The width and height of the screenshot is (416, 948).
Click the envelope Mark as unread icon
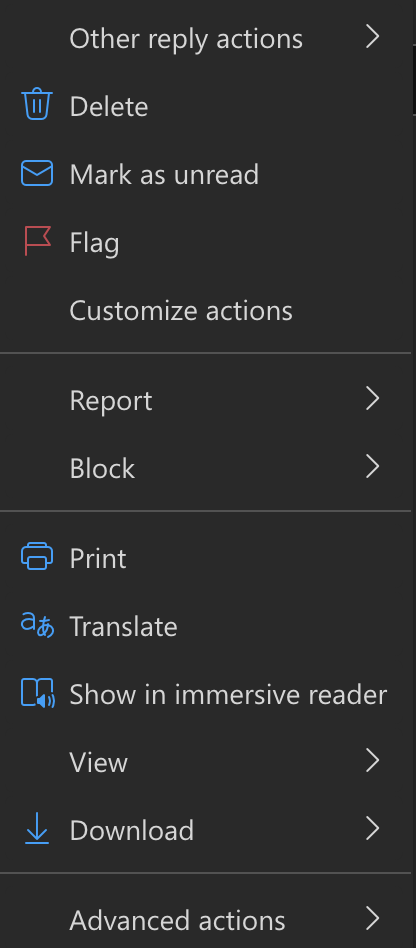tap(37, 173)
